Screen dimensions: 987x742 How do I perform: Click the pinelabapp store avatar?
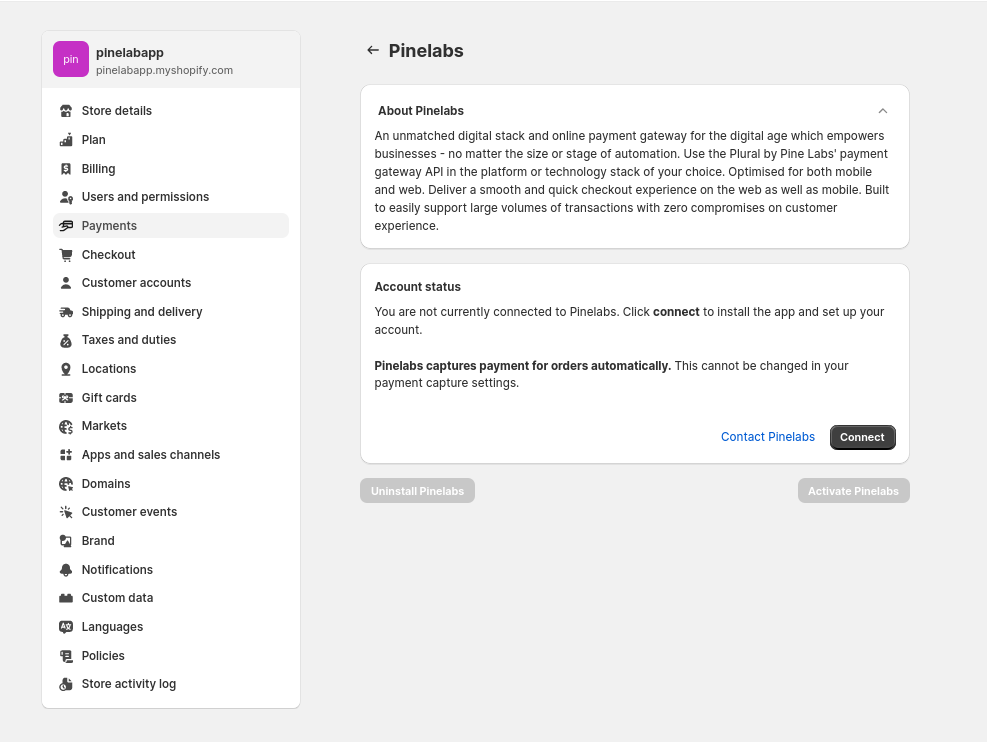70,59
